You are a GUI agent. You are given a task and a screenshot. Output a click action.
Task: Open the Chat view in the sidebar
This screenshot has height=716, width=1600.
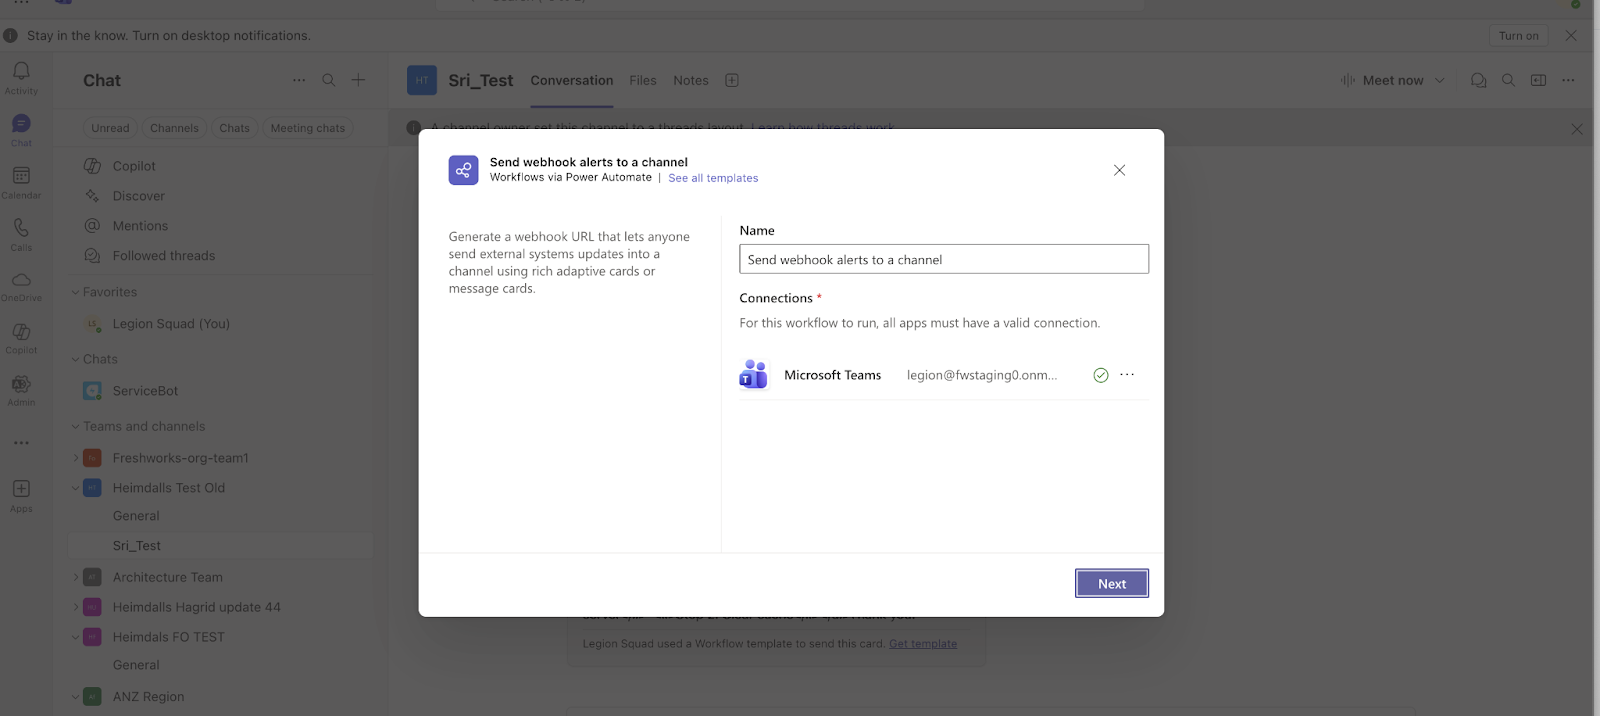(21, 130)
